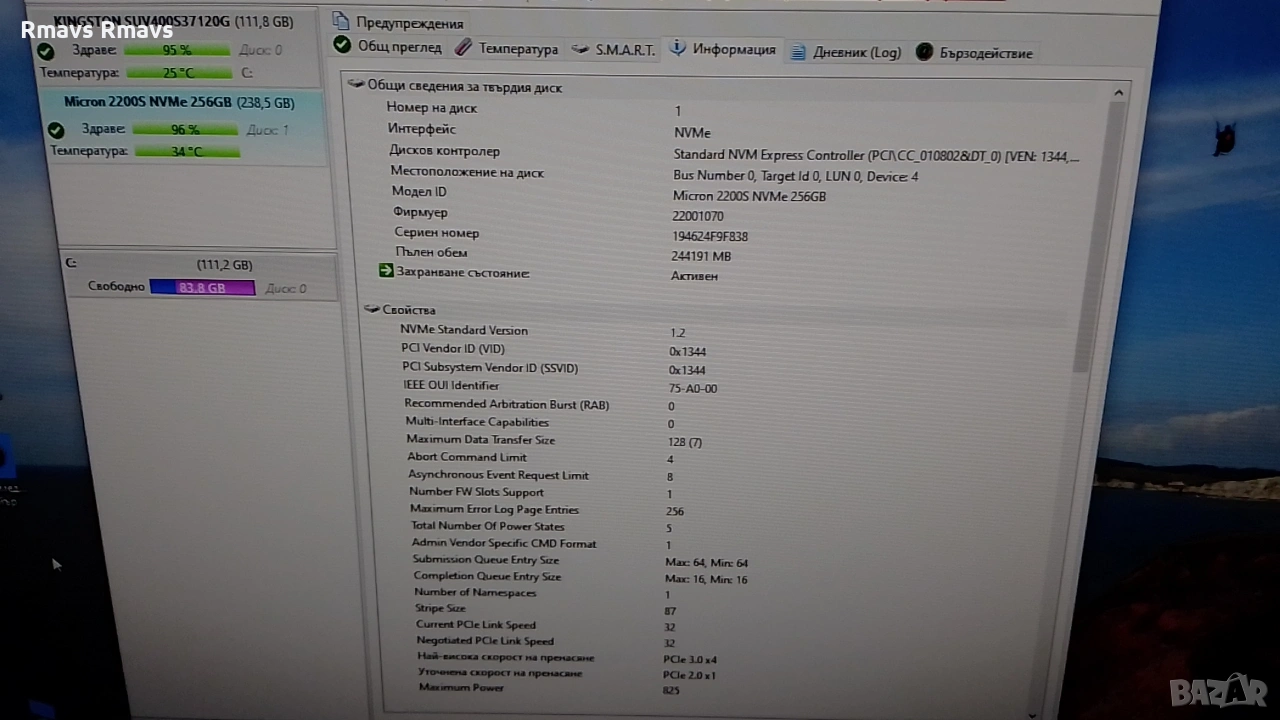This screenshot has width=1280, height=720.
Task: Select the Модел ID row label
Action: point(419,192)
